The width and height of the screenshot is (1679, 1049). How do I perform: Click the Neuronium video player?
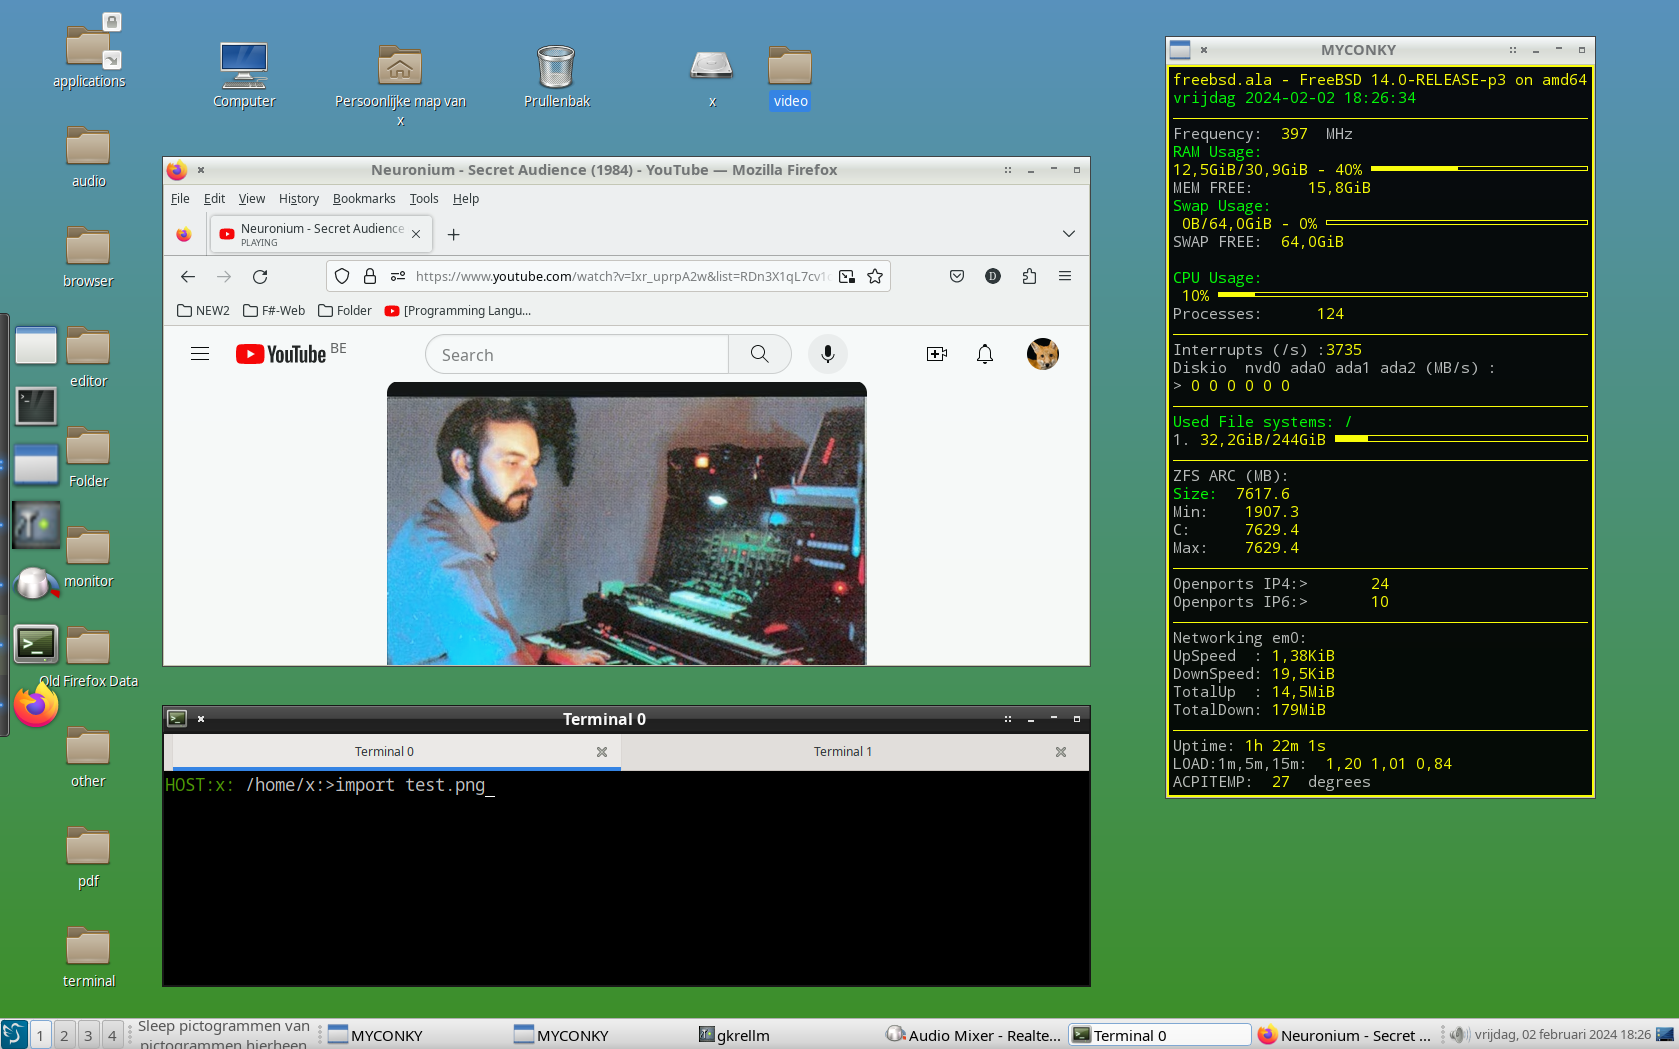(x=627, y=524)
